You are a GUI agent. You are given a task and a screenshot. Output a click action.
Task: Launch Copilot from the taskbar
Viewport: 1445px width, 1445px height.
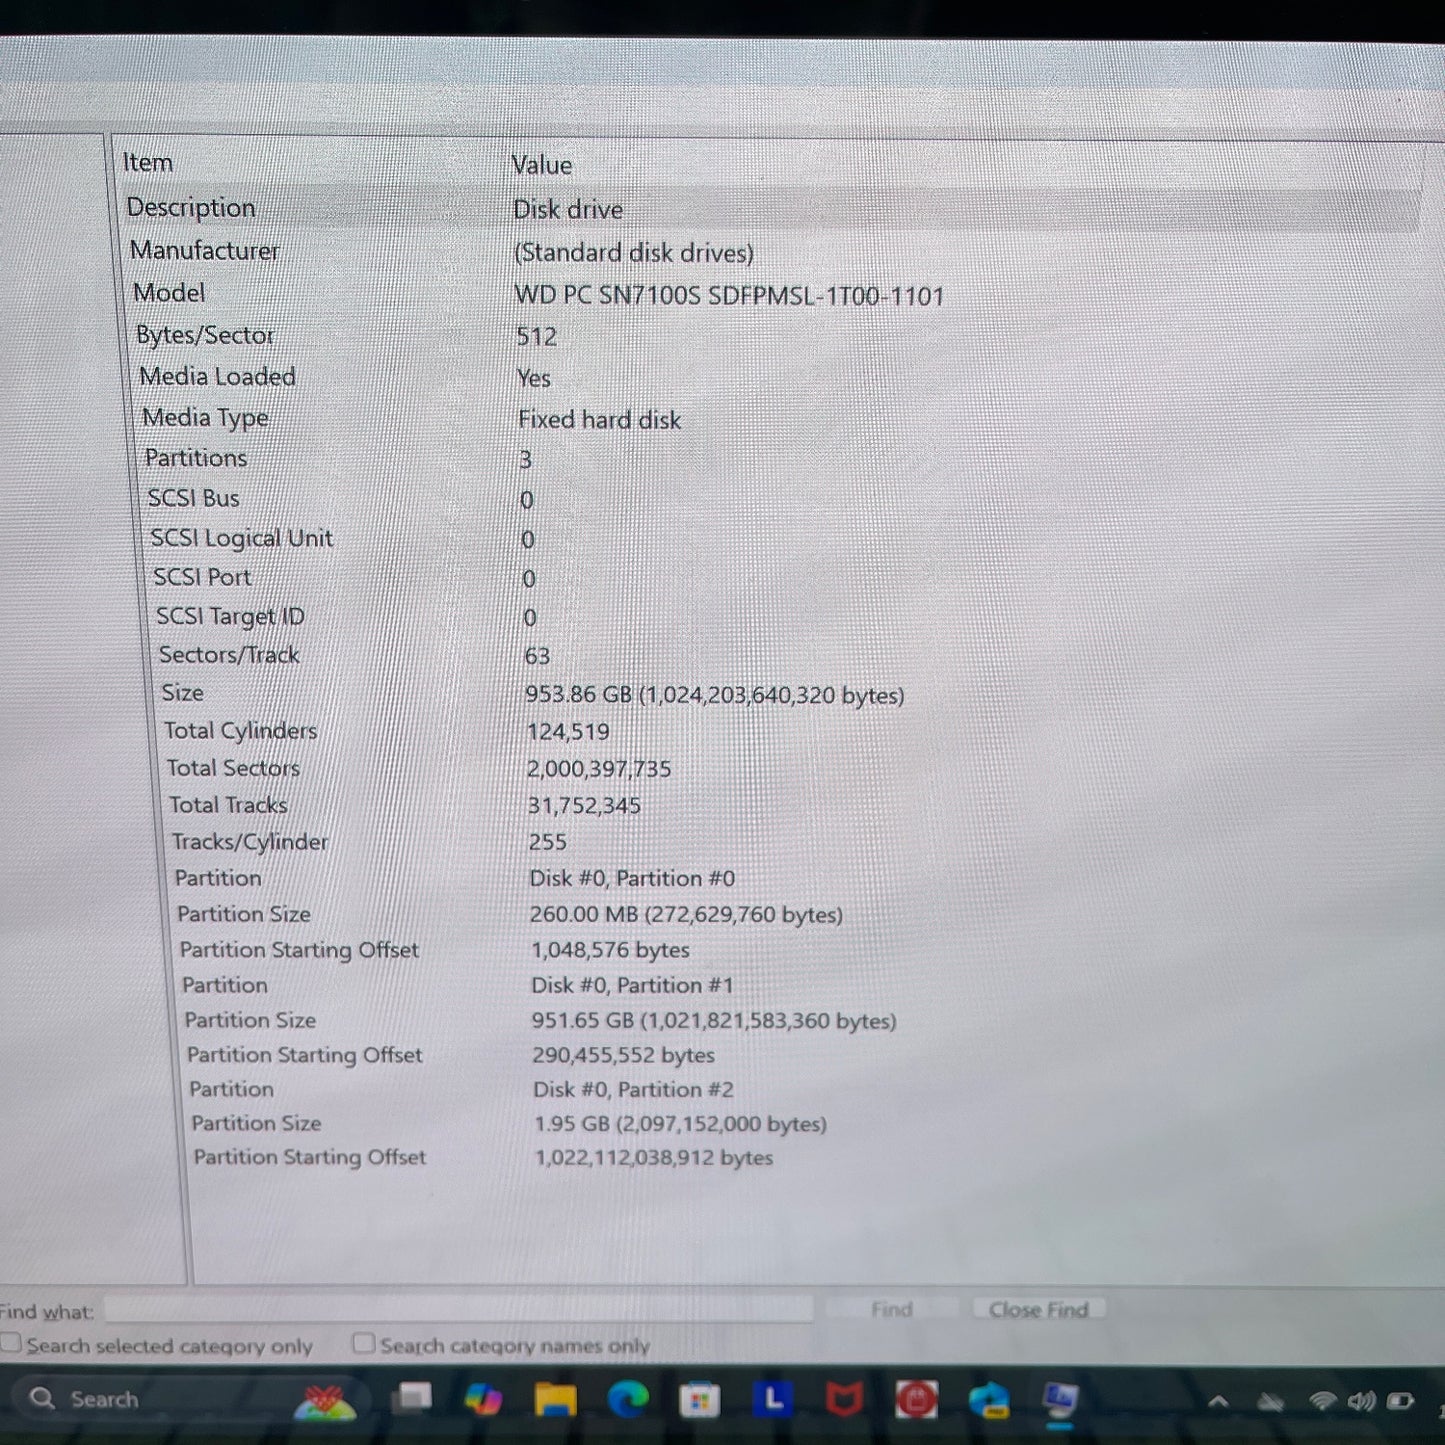point(484,1399)
